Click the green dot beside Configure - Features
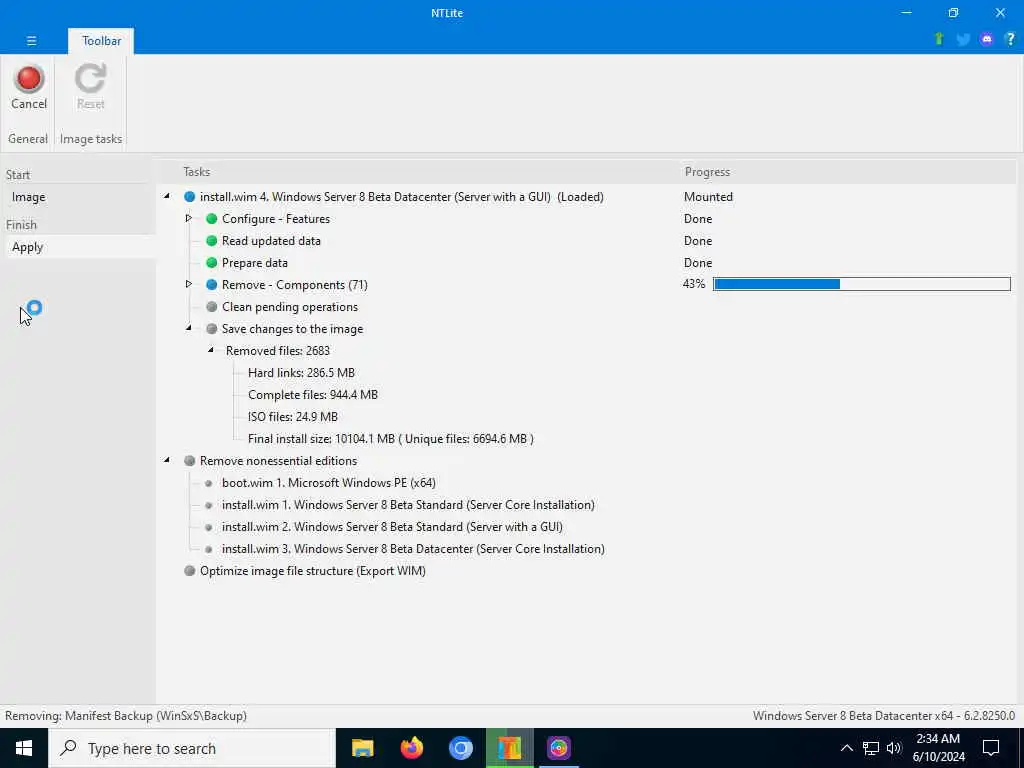Image resolution: width=1024 pixels, height=768 pixels. pyautogui.click(x=211, y=219)
